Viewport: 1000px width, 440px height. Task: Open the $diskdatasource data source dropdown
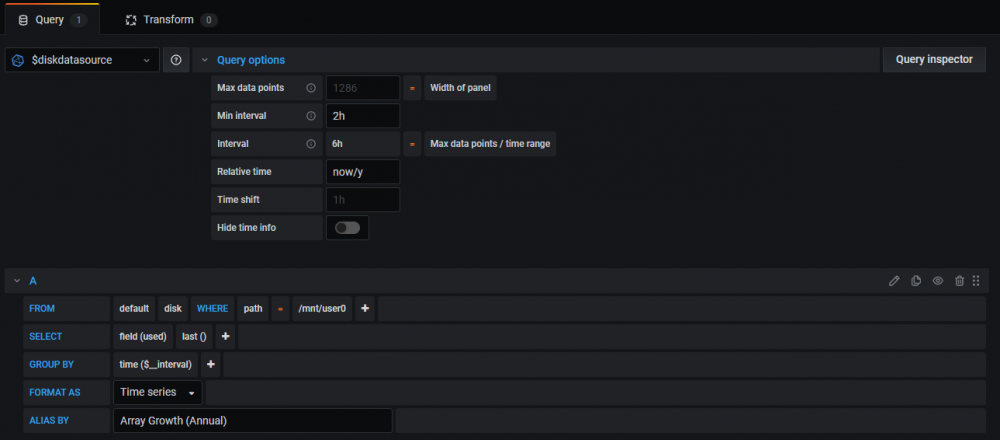click(82, 60)
